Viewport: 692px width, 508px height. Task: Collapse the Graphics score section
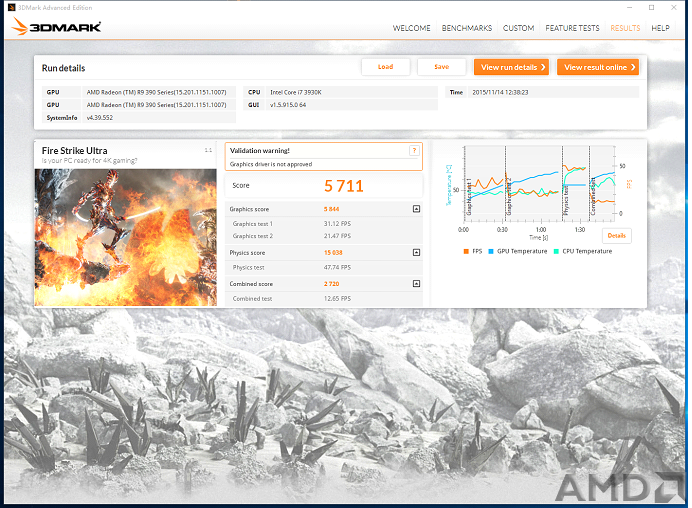416,209
